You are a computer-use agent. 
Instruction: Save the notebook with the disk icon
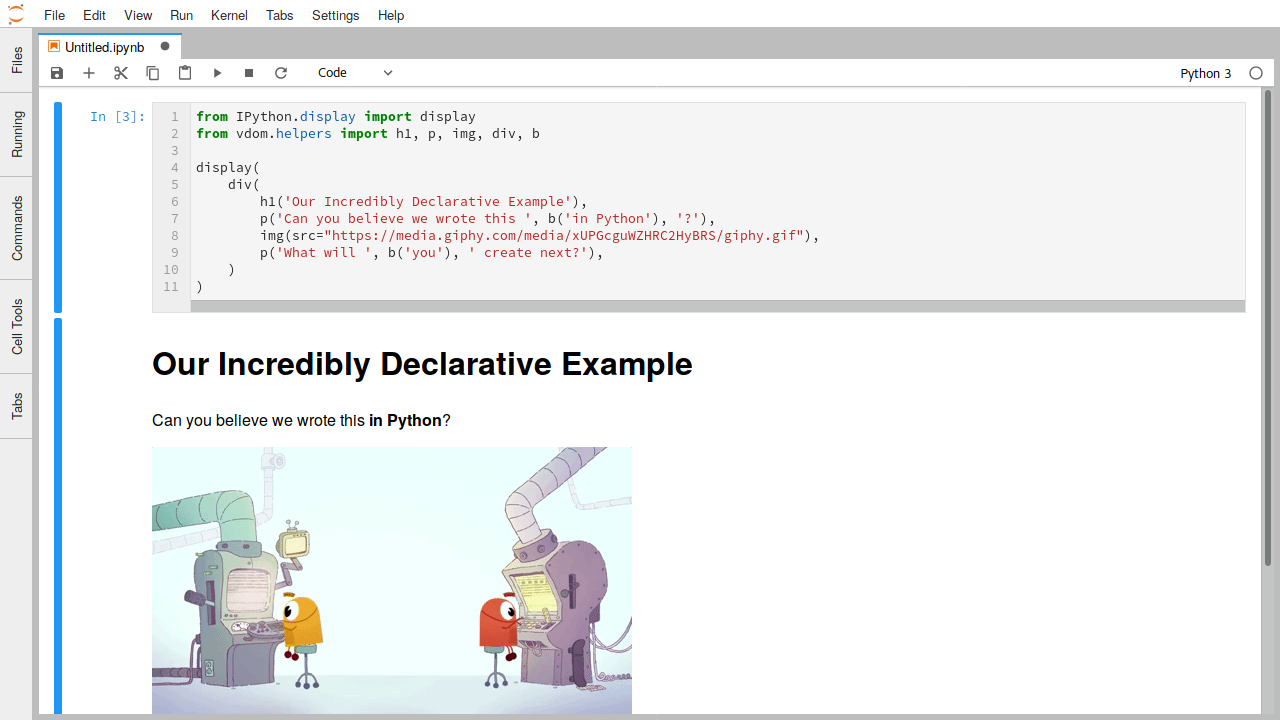tap(57, 73)
